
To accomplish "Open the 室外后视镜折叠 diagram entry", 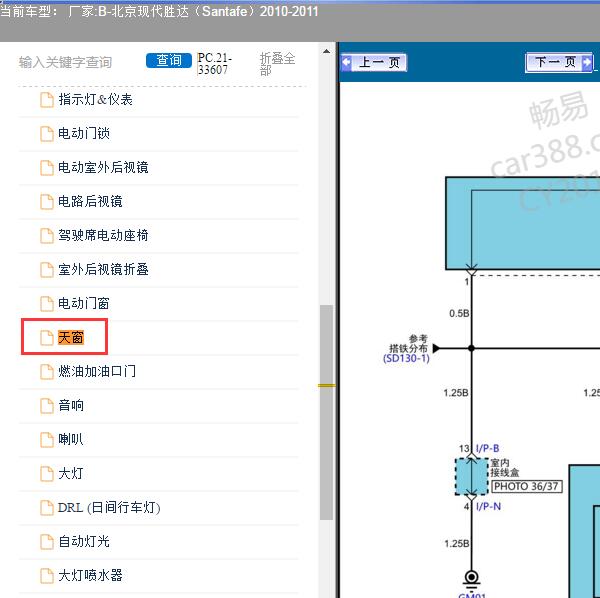I will (x=103, y=270).
